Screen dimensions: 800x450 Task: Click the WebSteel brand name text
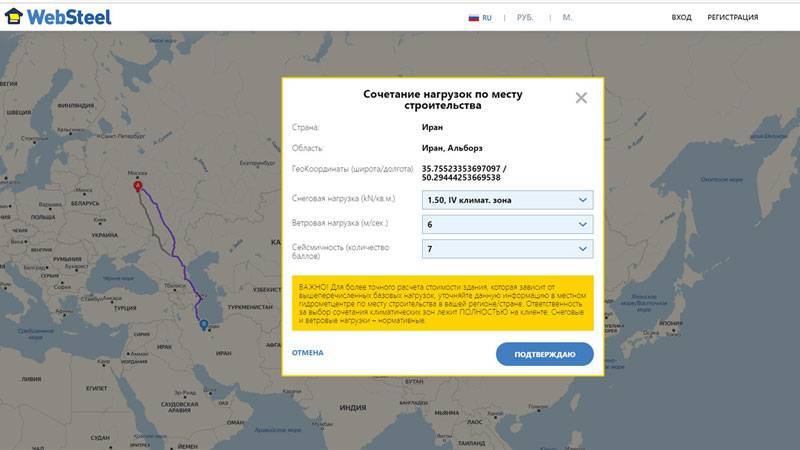69,17
